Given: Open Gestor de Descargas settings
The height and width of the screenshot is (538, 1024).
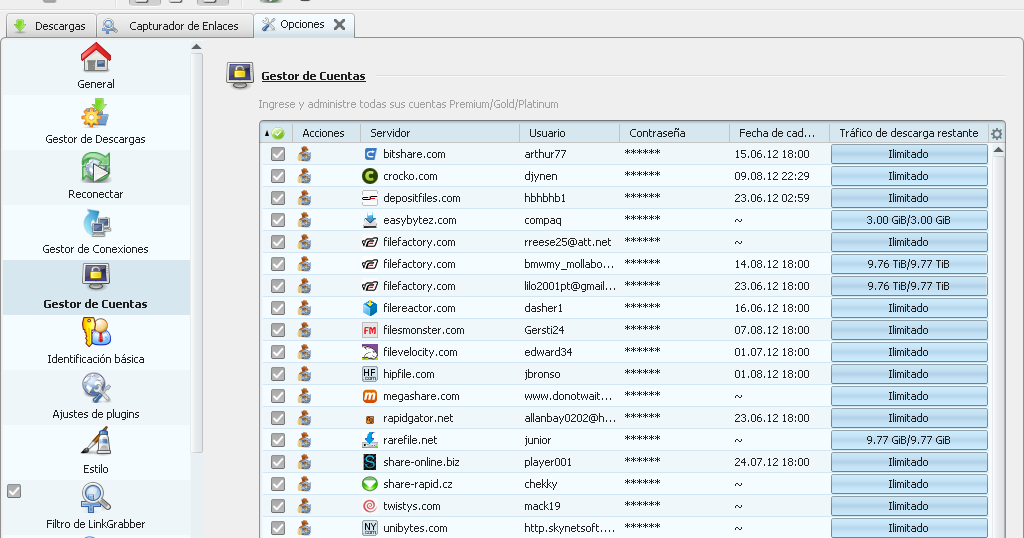Looking at the screenshot, I should [95, 122].
